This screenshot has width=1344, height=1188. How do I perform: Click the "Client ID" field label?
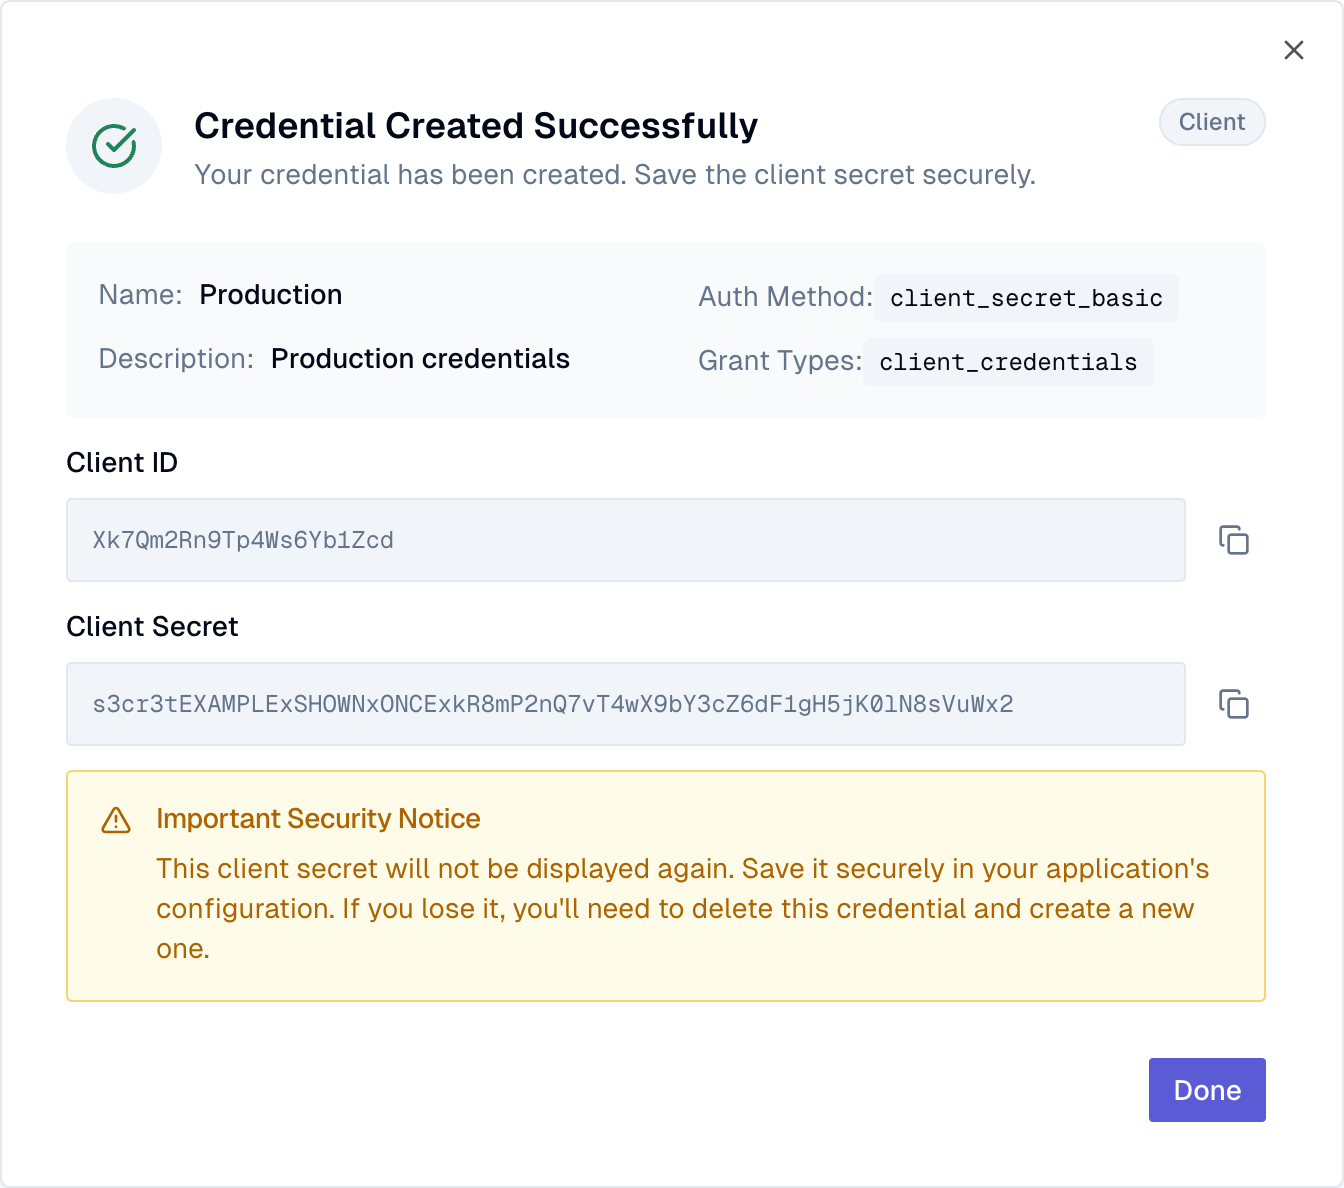[122, 463]
